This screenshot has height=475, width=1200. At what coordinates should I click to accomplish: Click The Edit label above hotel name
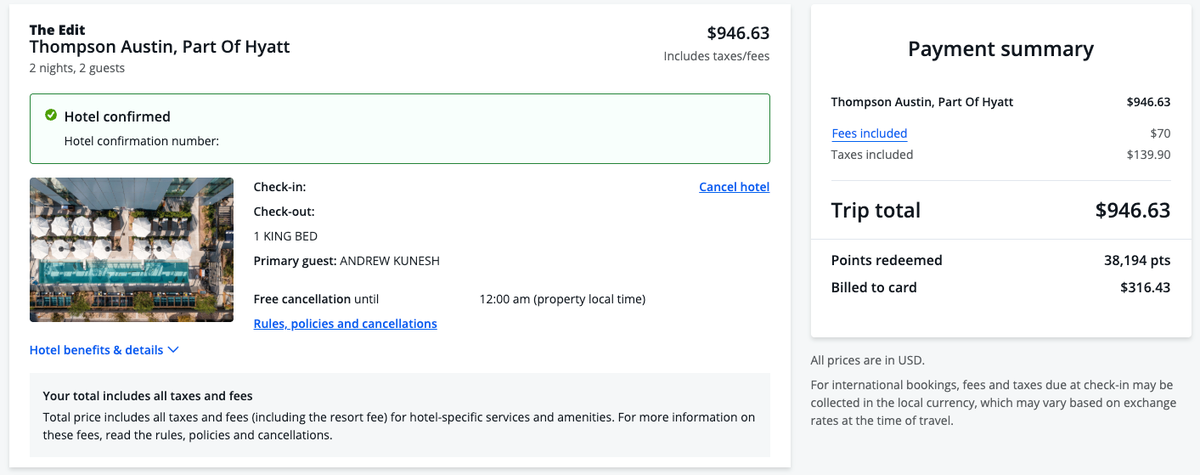click(57, 29)
